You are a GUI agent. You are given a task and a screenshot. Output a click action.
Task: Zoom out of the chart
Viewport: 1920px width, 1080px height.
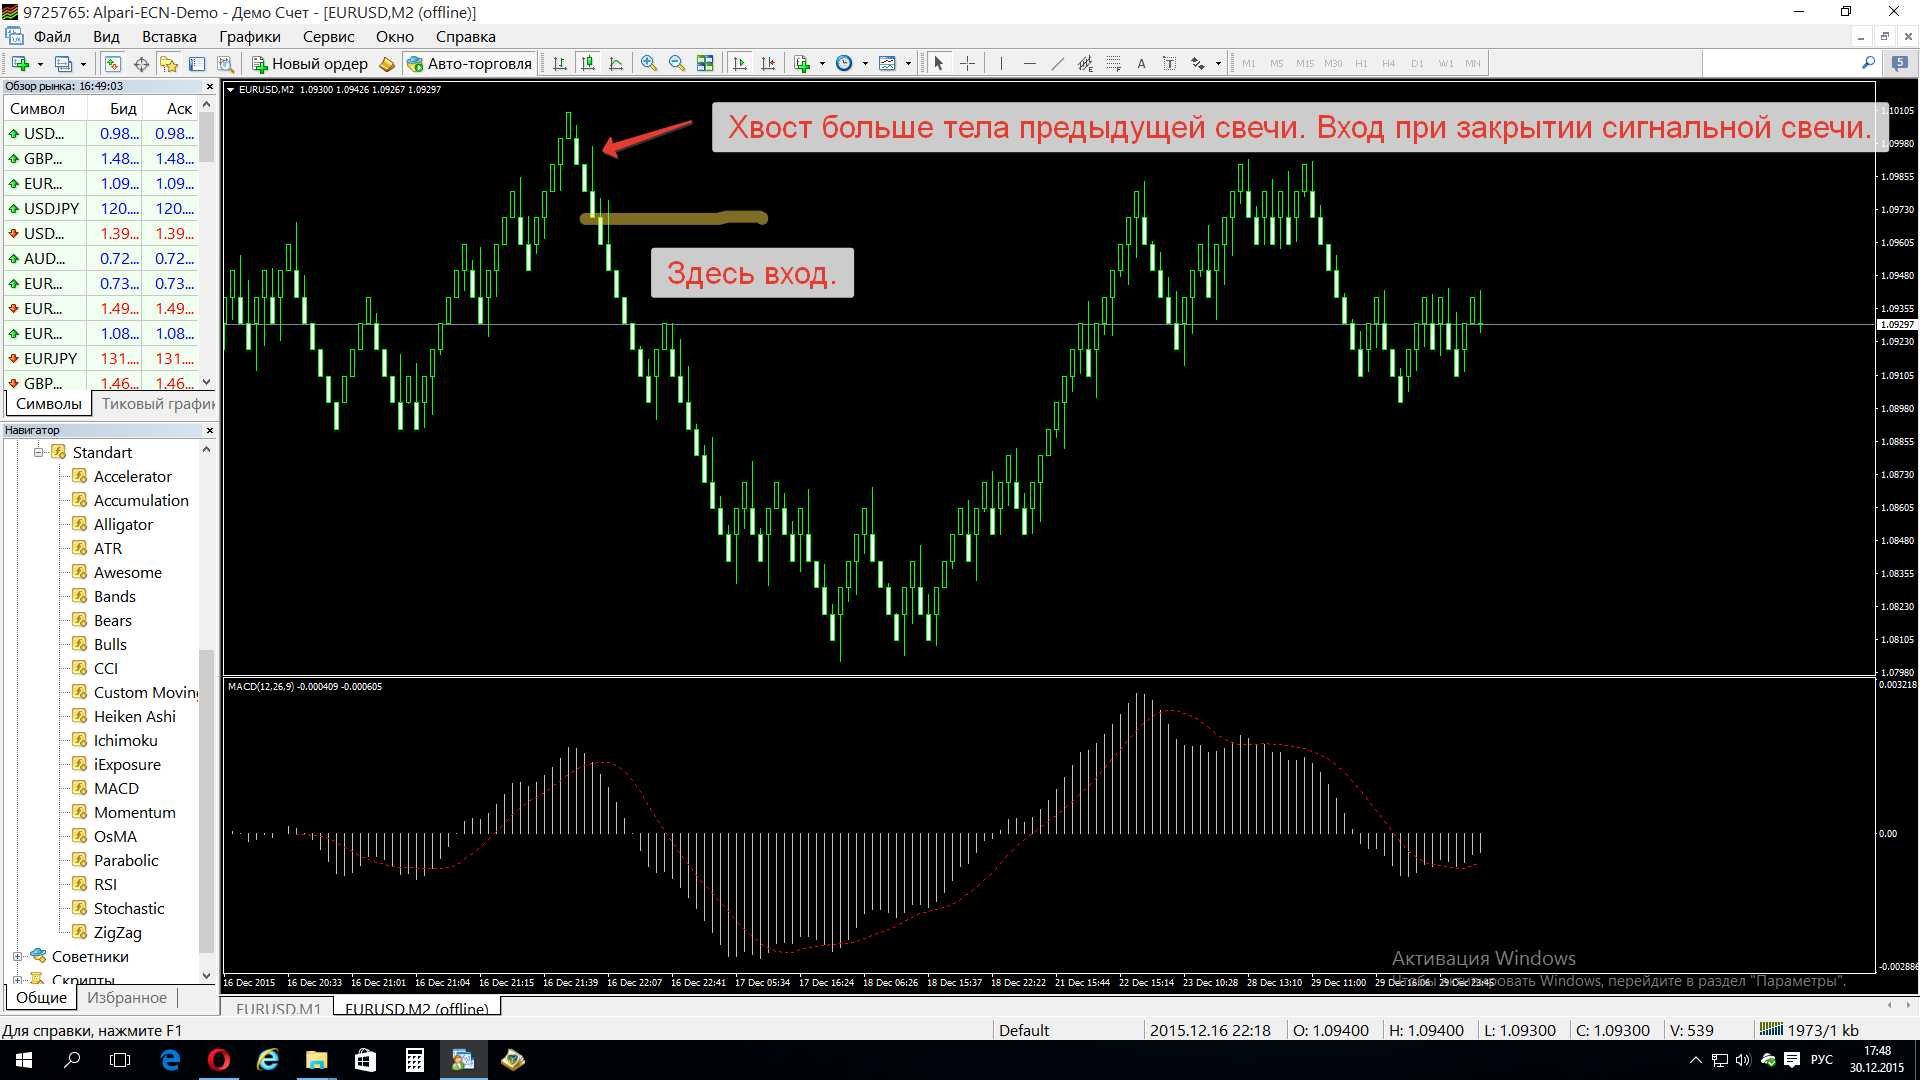(x=677, y=63)
